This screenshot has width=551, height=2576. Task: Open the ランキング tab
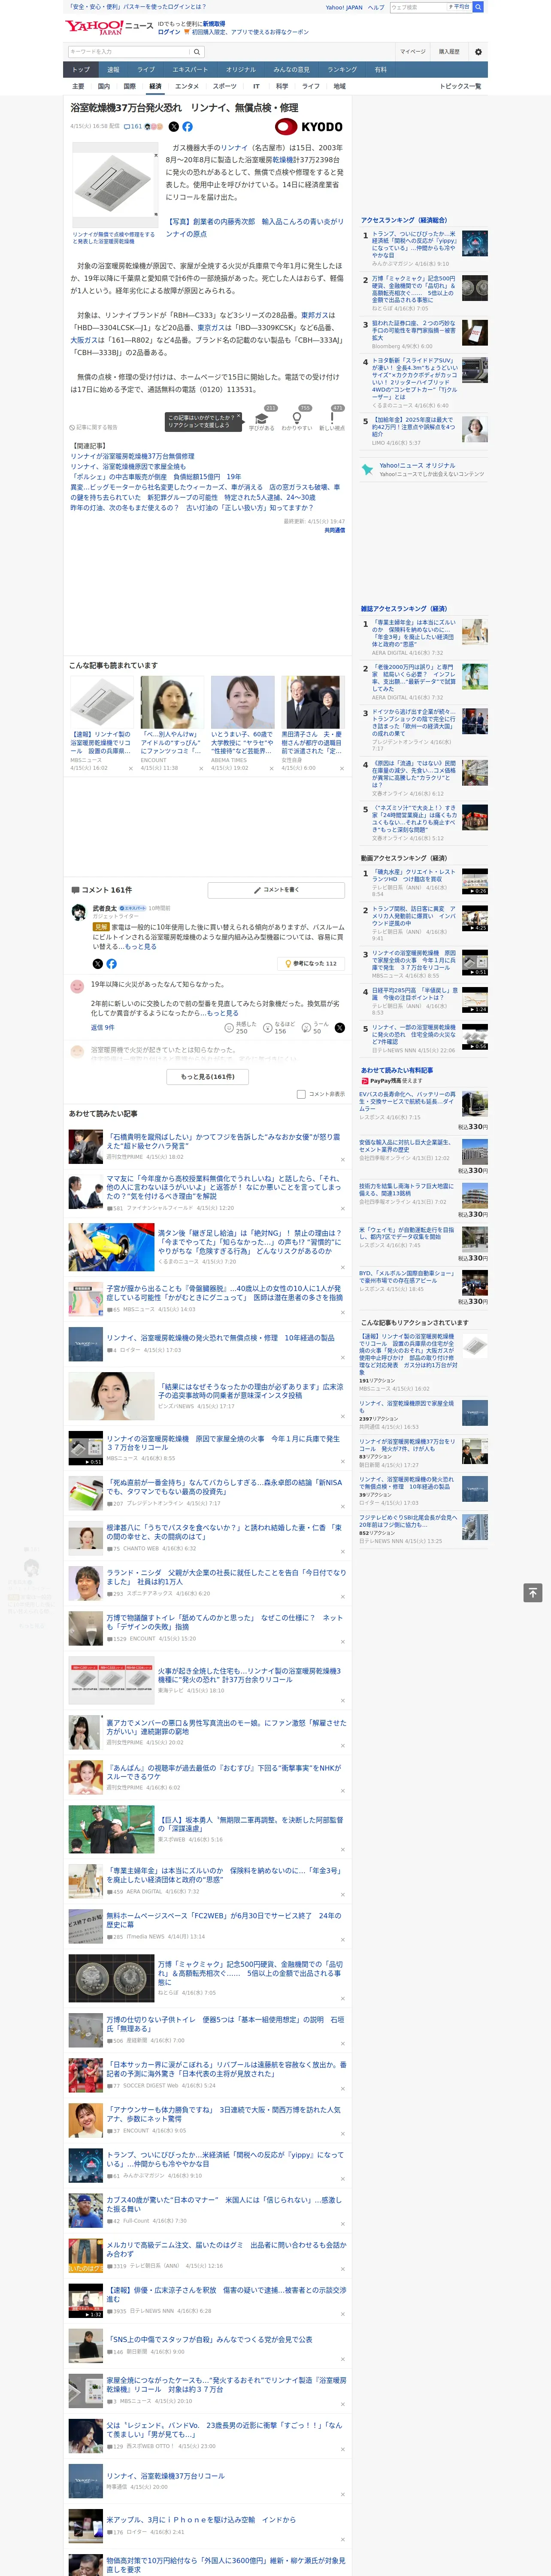[x=342, y=70]
